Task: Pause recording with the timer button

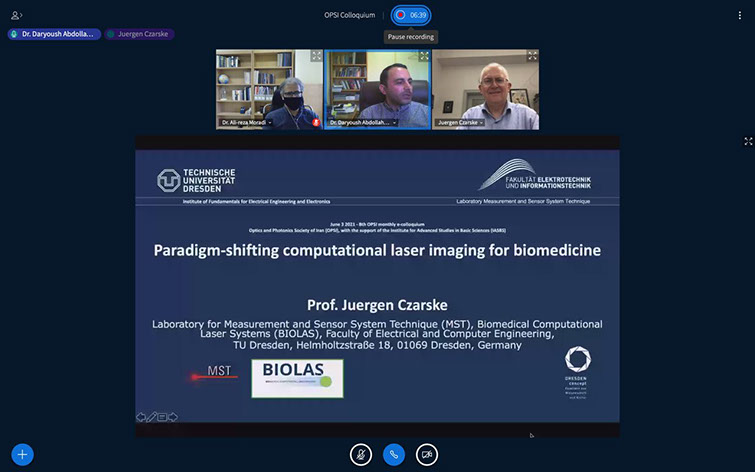Action: tap(411, 15)
